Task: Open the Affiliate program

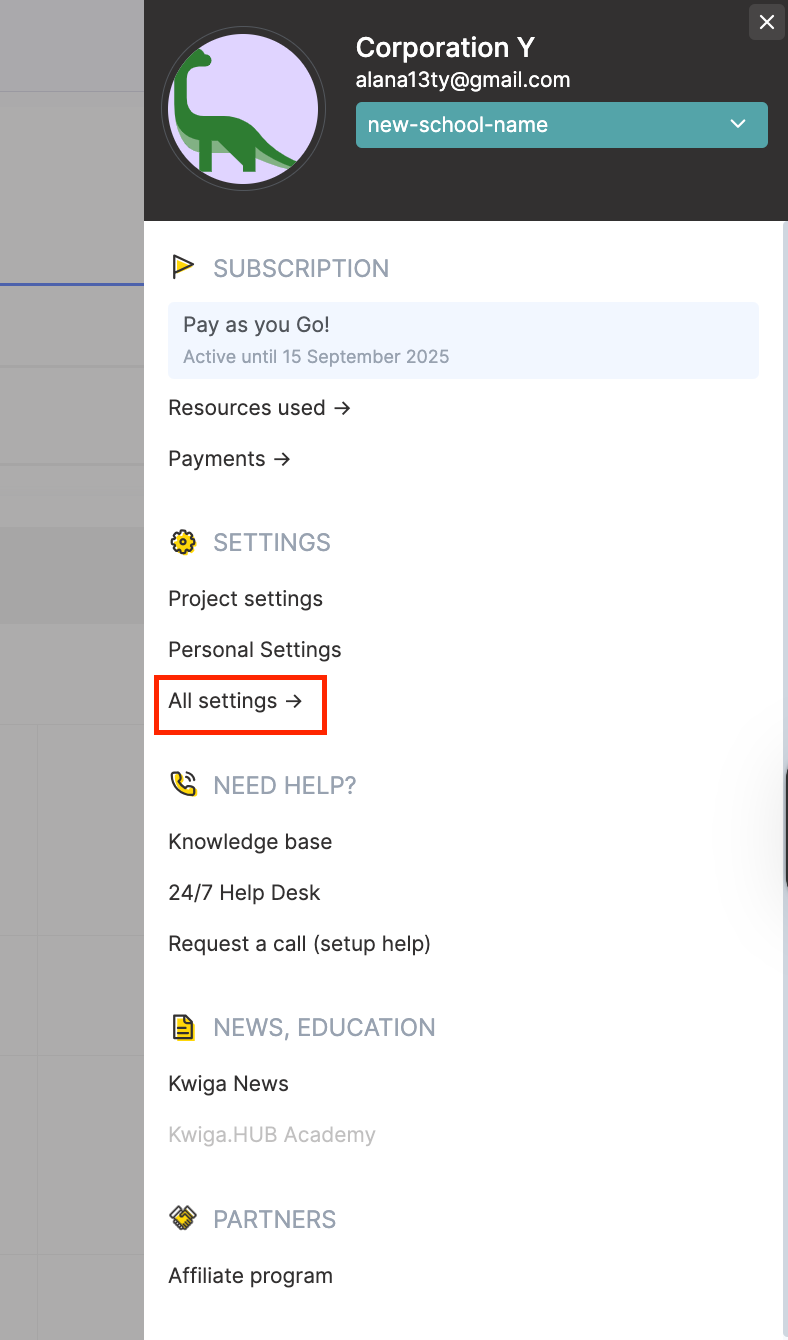Action: [x=250, y=1276]
